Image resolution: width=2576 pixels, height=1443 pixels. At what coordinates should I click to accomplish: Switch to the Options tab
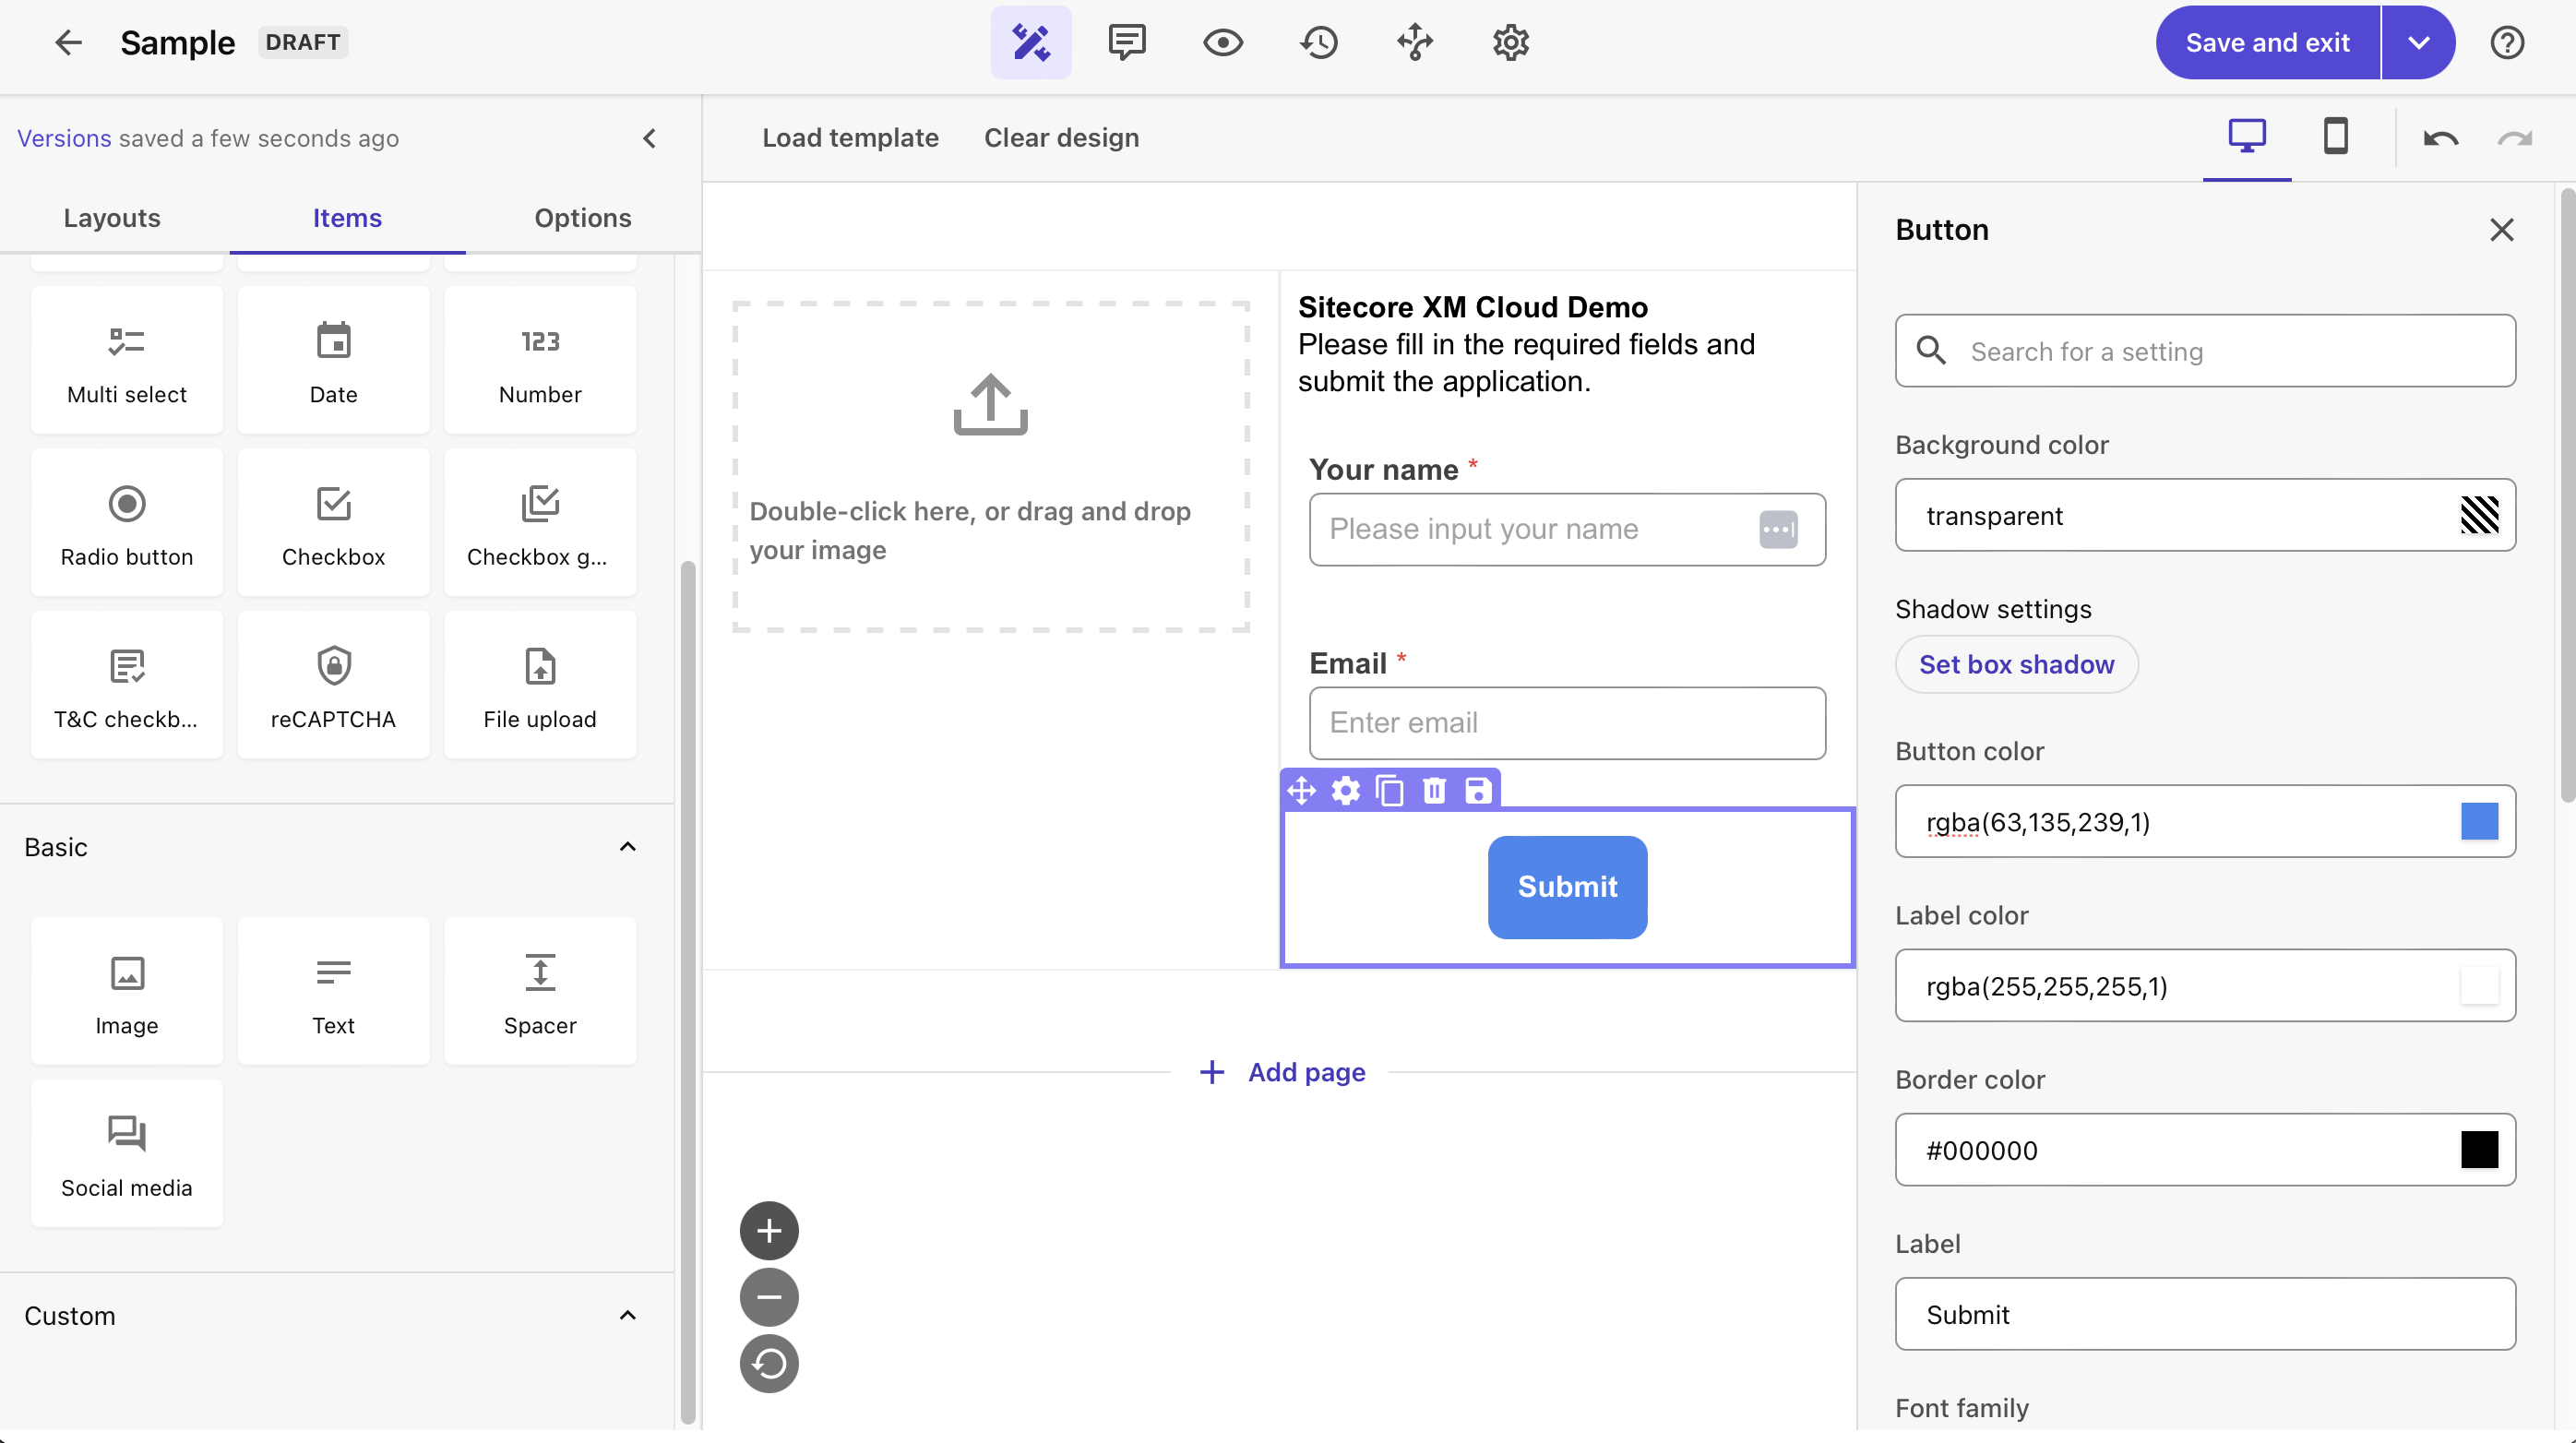click(583, 218)
